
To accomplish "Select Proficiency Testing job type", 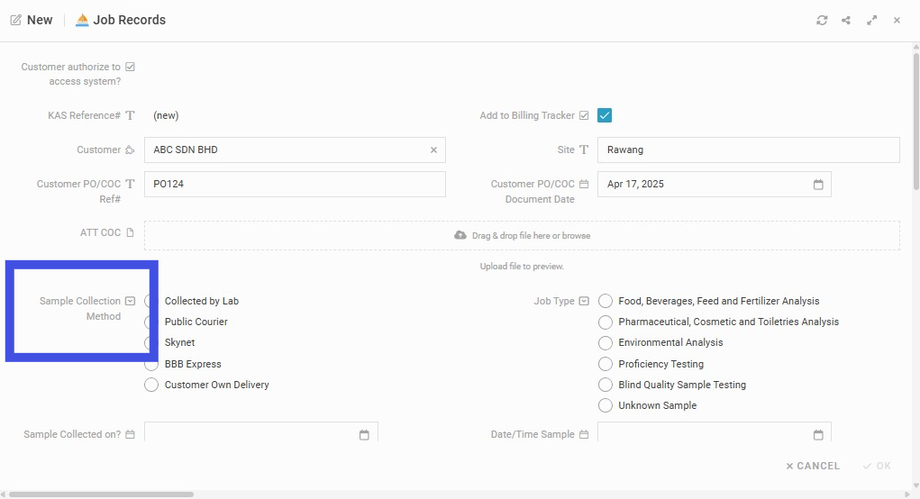I will point(605,364).
